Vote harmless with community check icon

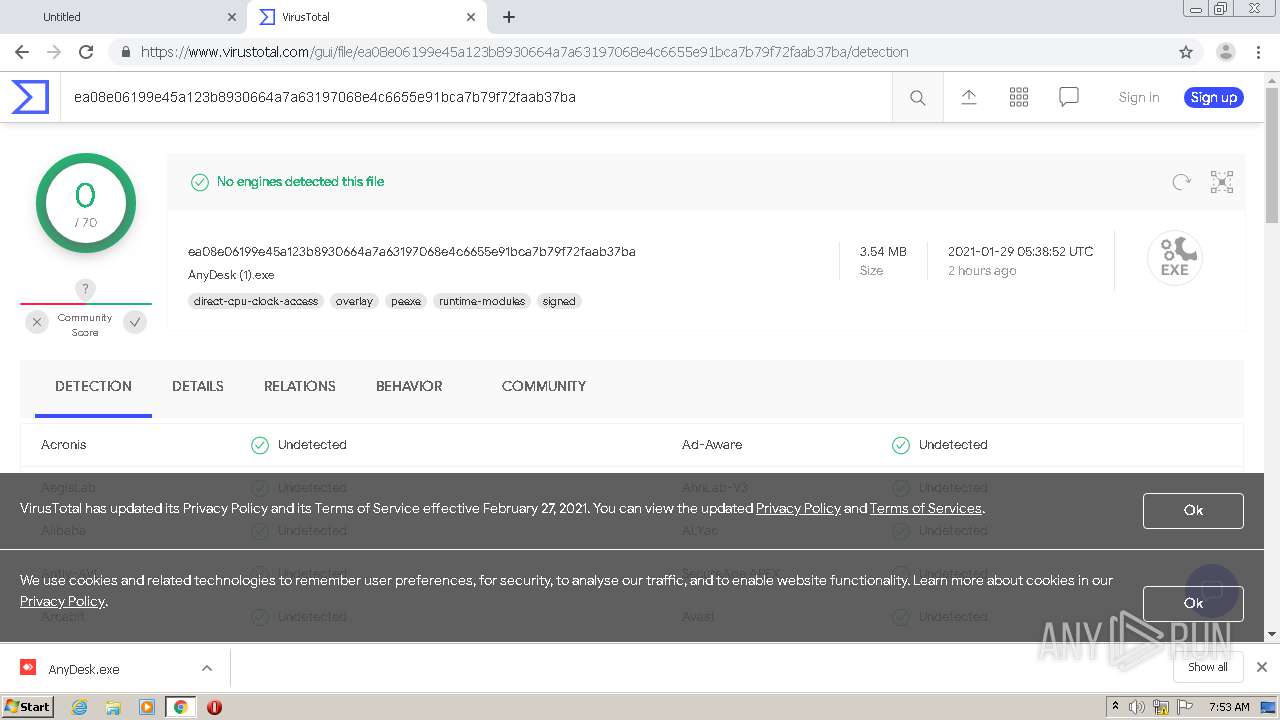coord(135,322)
